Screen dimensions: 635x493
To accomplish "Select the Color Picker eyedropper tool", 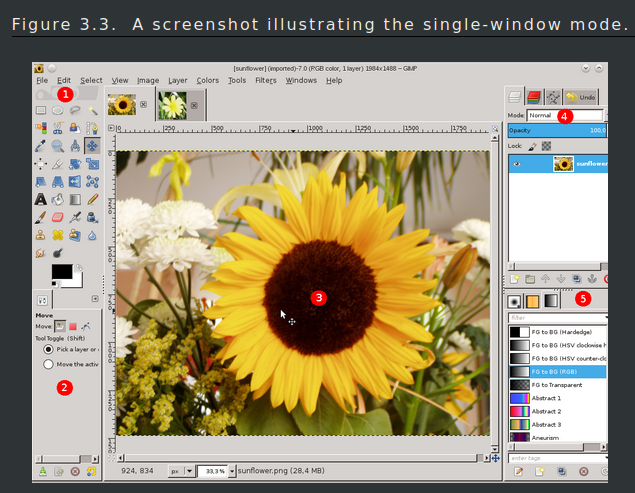I will pyautogui.click(x=41, y=146).
